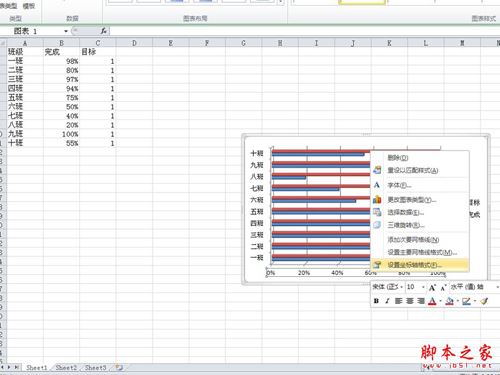Select column G header
The width and height of the screenshot is (500, 375).
pyautogui.click(x=243, y=43)
